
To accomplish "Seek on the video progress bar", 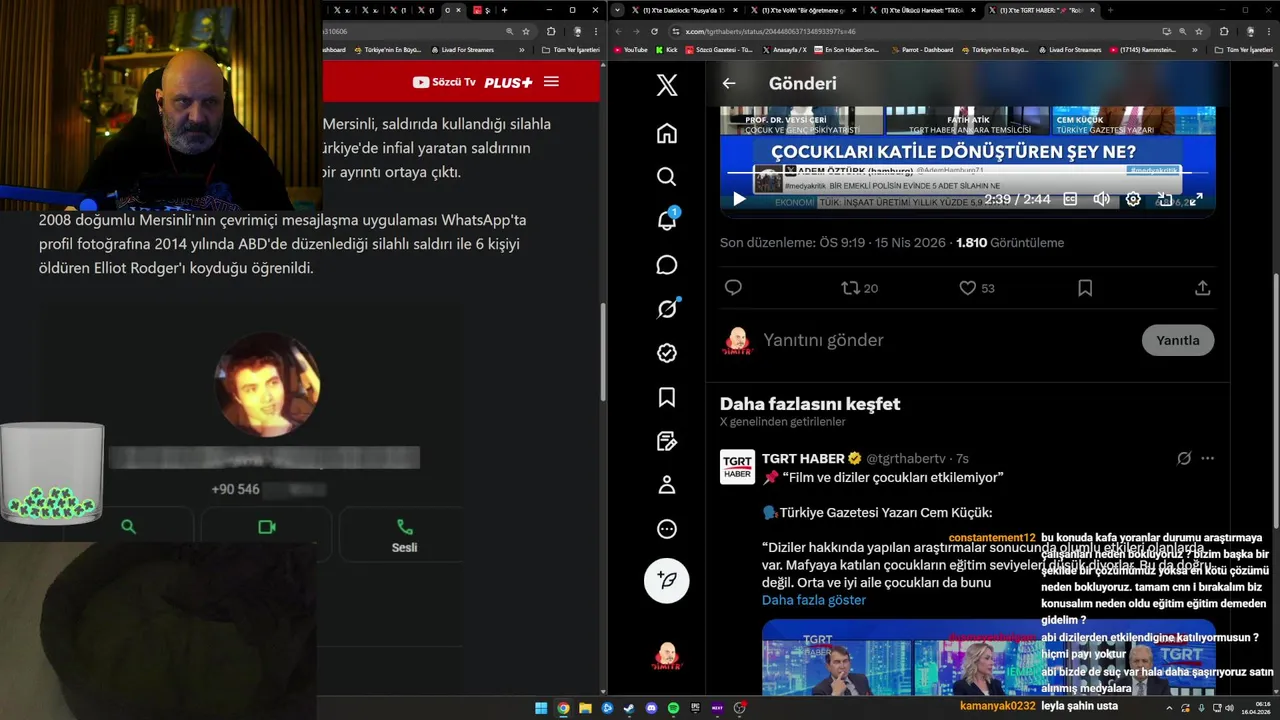I will pos(967,173).
